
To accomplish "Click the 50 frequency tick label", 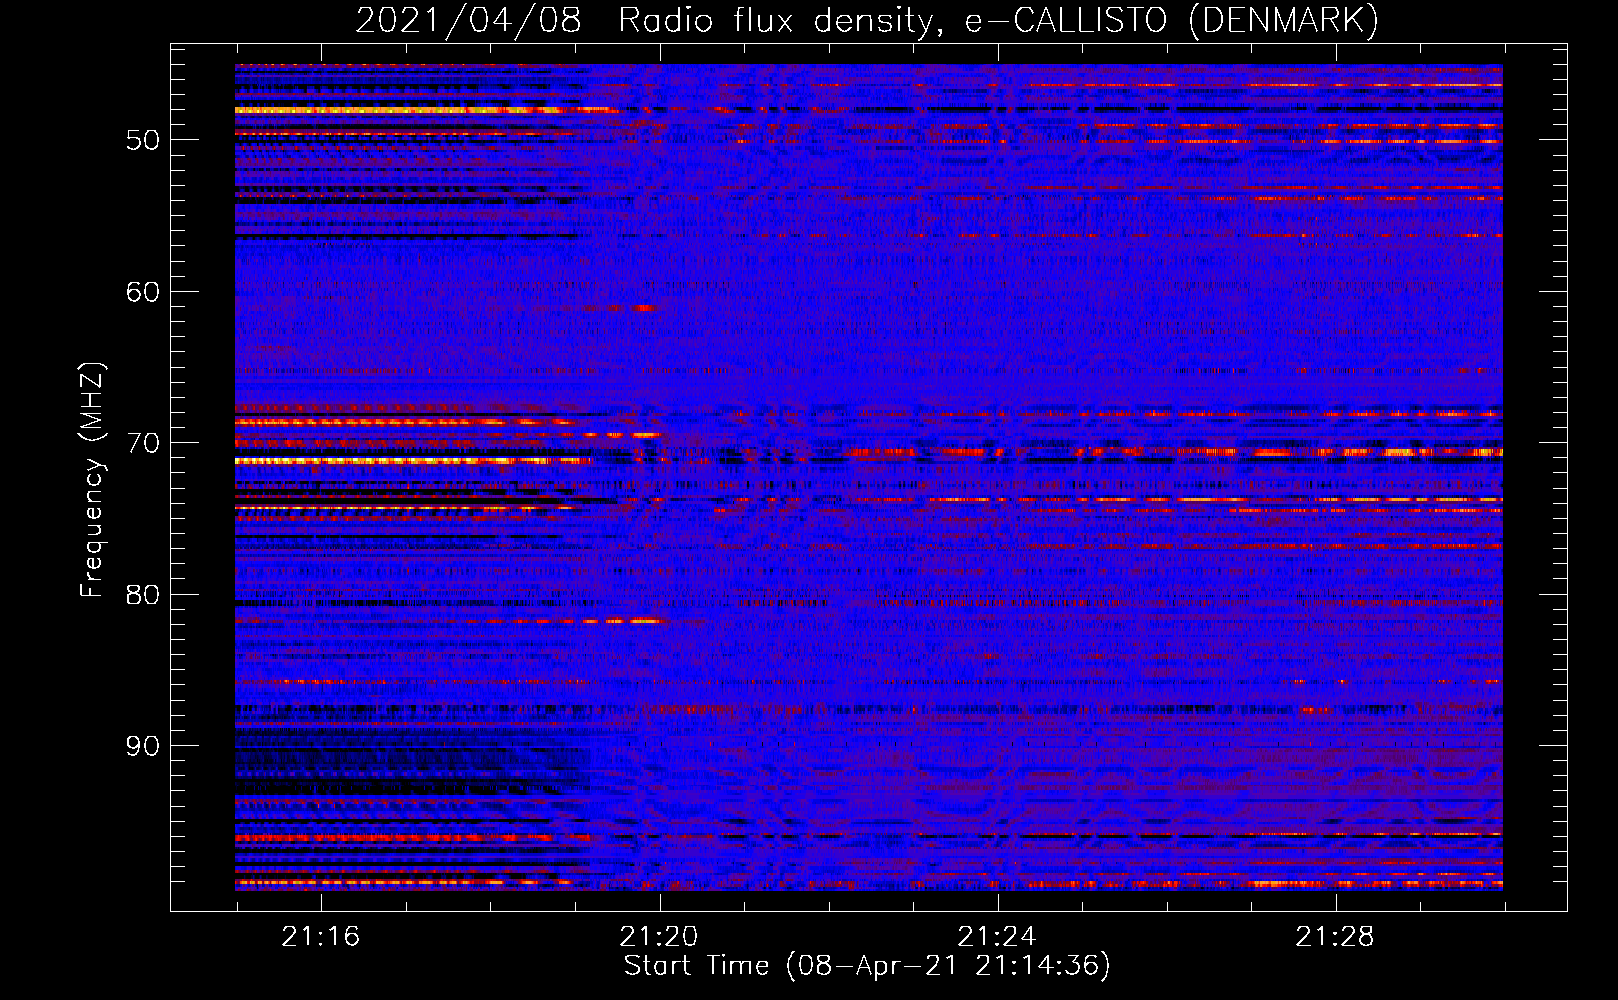I will [x=143, y=140].
